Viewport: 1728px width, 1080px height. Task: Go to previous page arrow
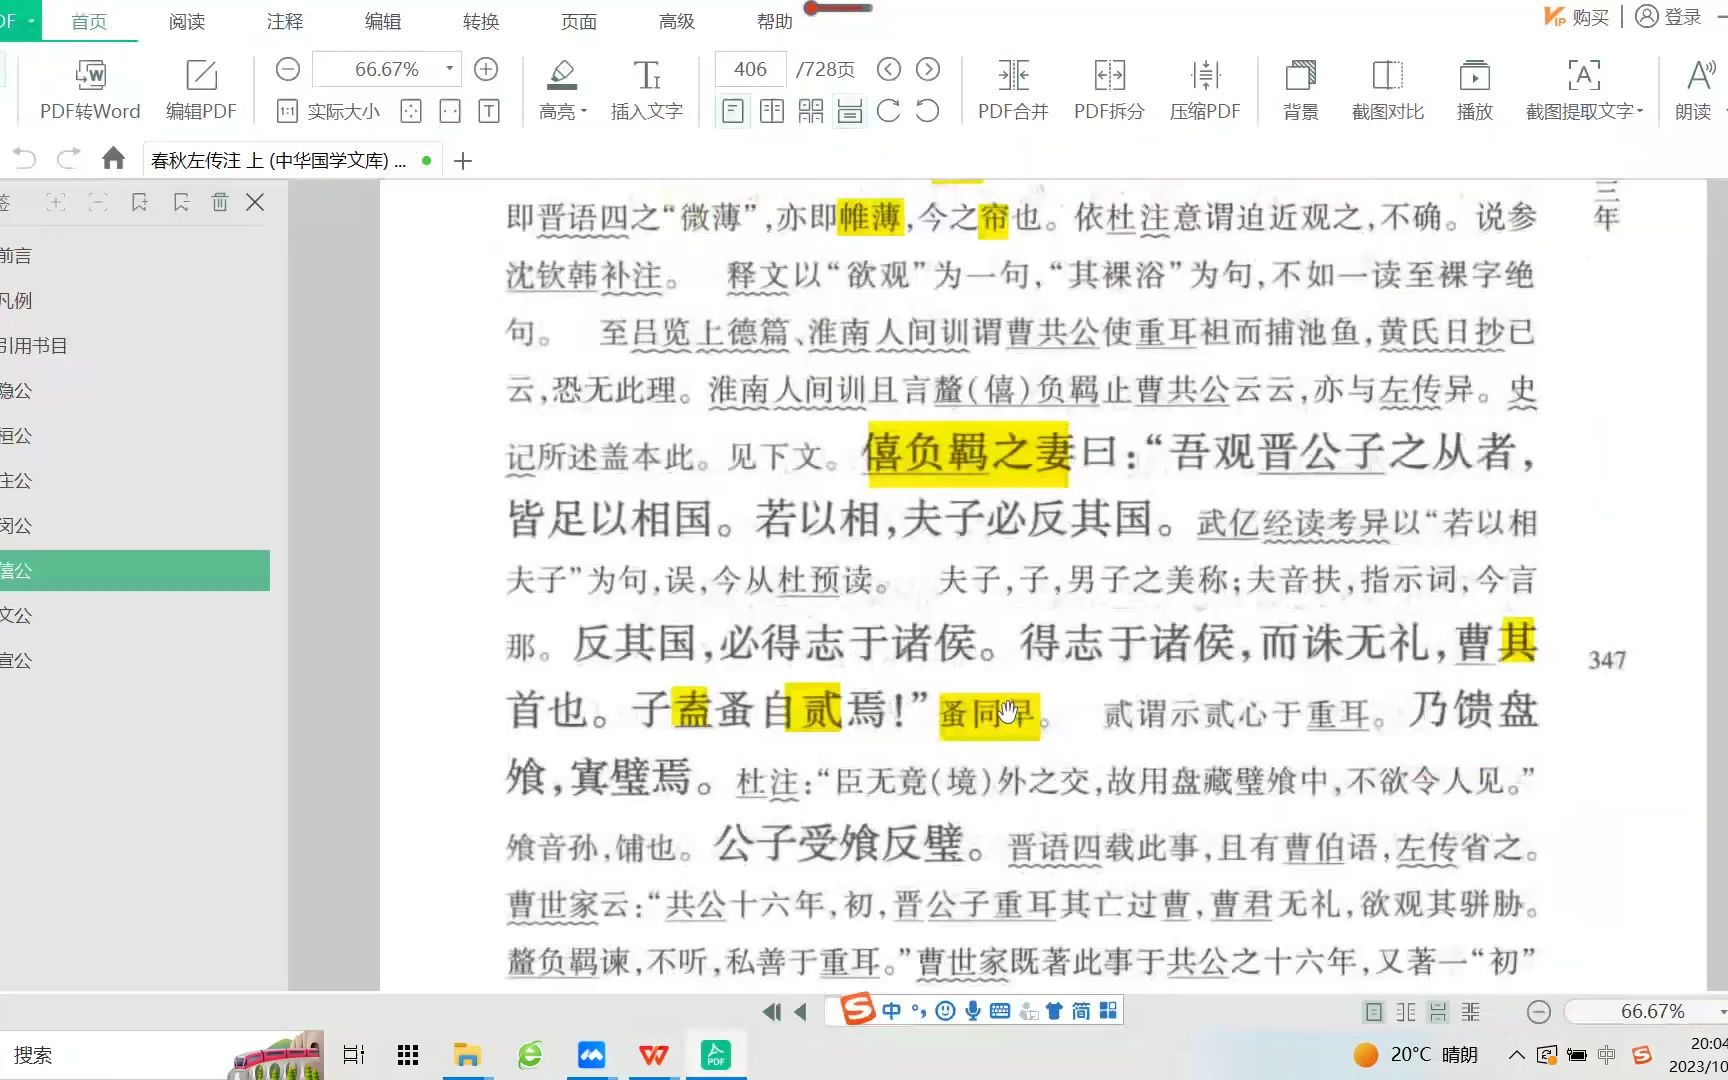[889, 69]
